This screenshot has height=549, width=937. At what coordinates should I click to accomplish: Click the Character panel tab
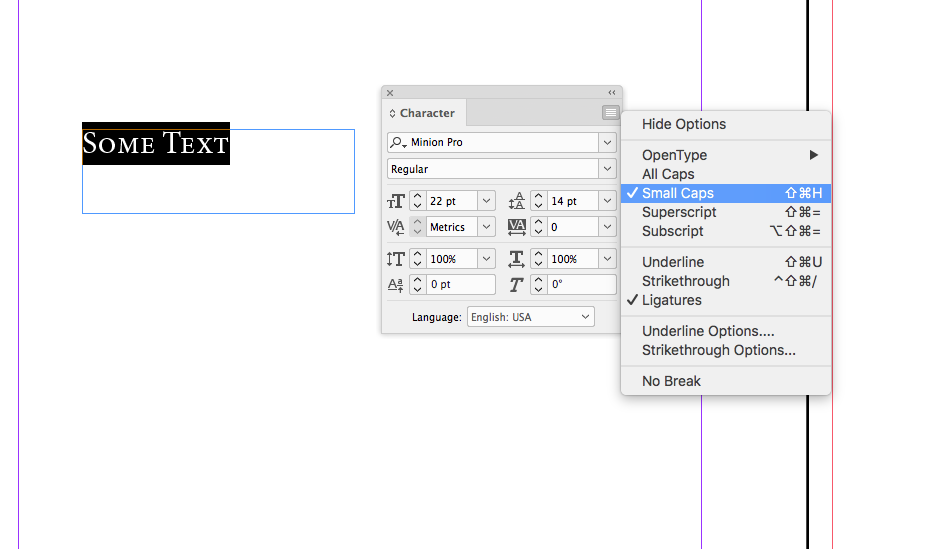point(426,113)
